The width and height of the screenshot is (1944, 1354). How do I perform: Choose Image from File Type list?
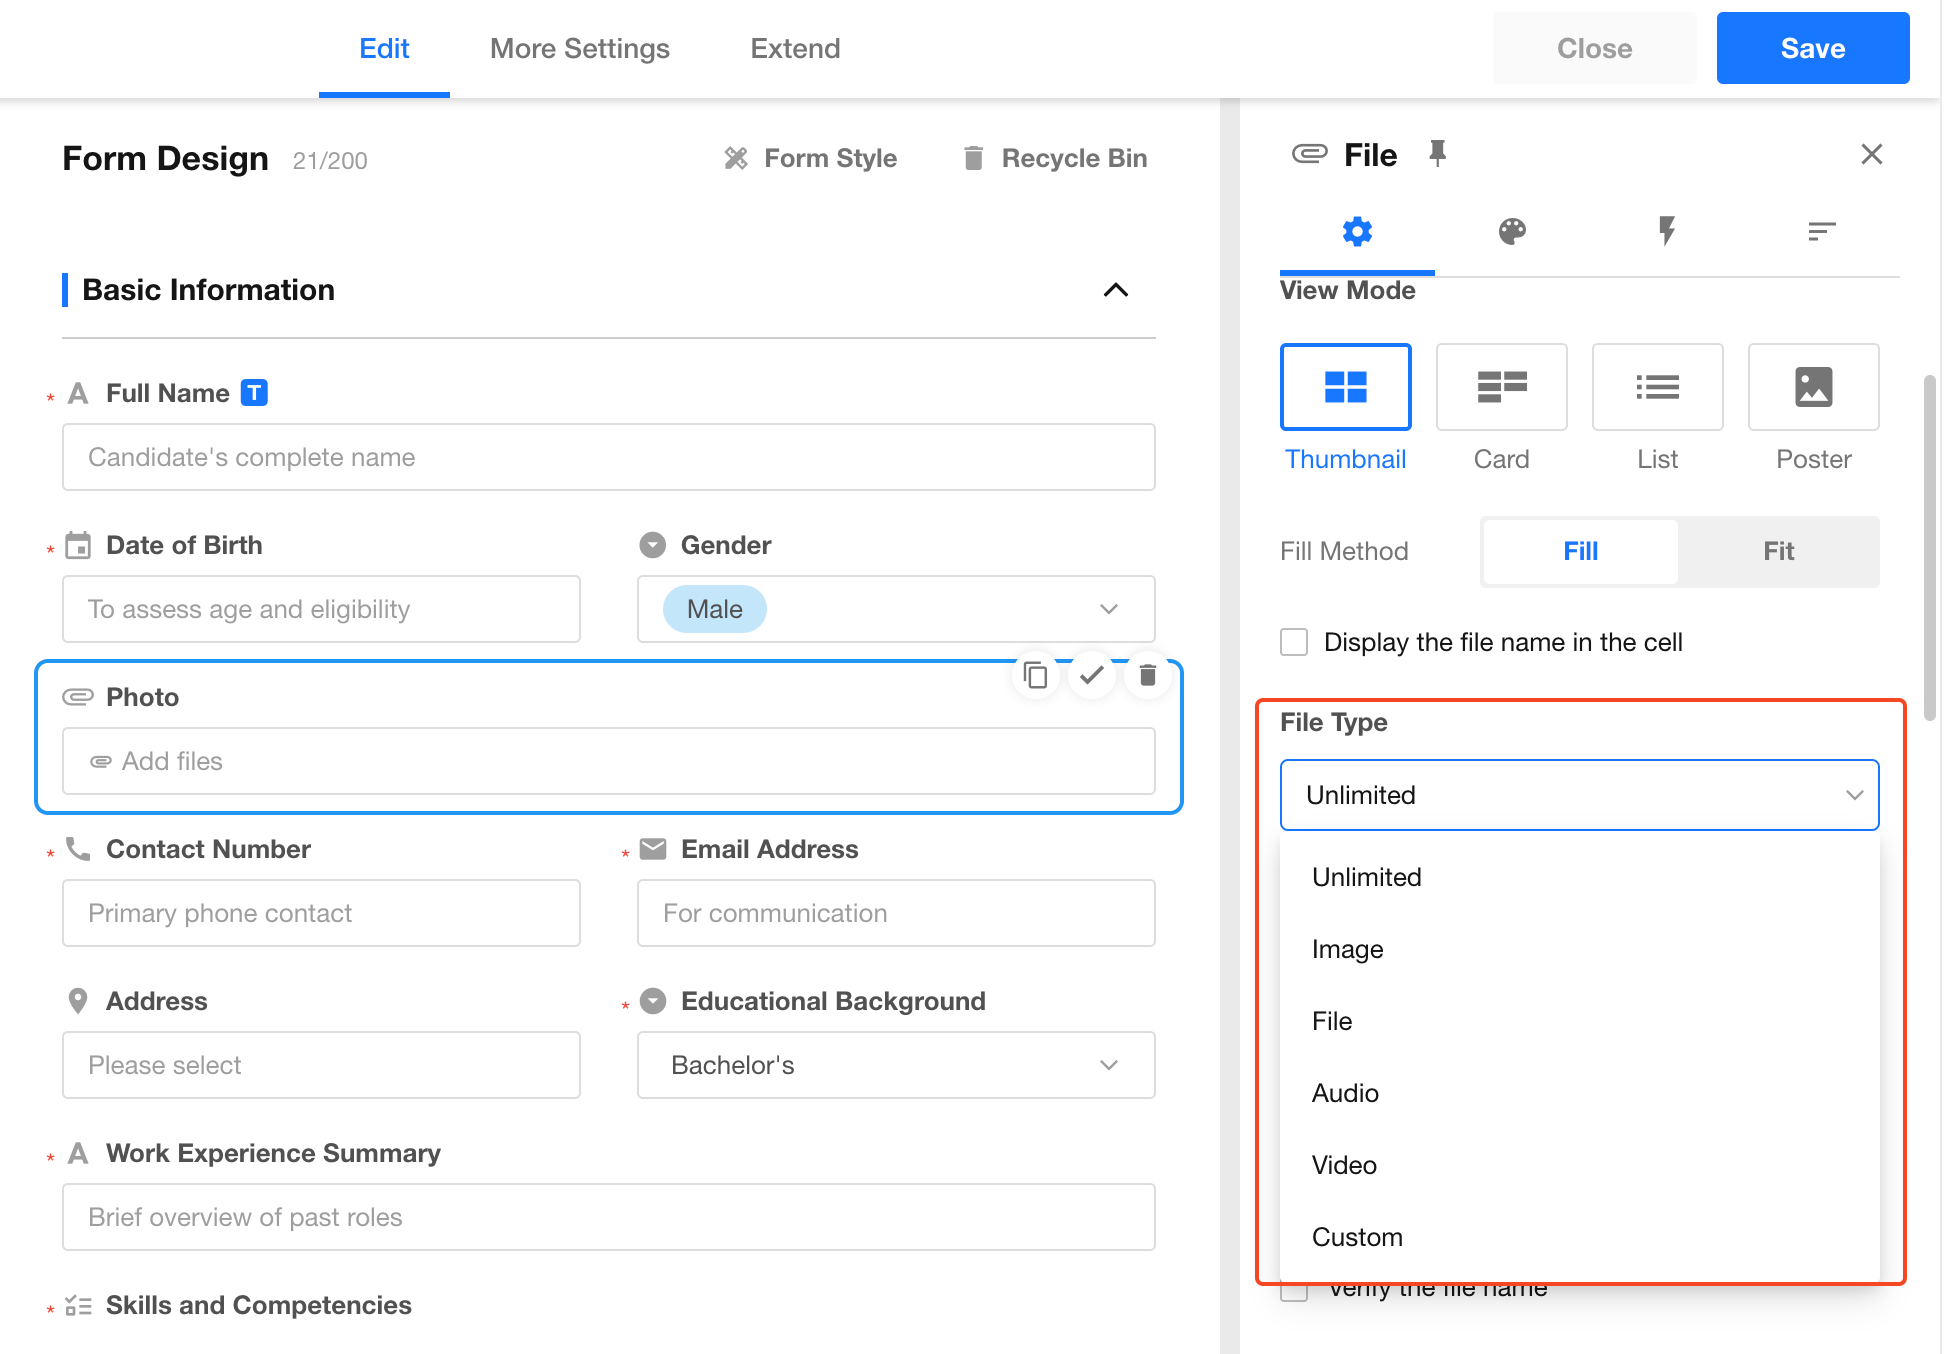tap(1347, 949)
